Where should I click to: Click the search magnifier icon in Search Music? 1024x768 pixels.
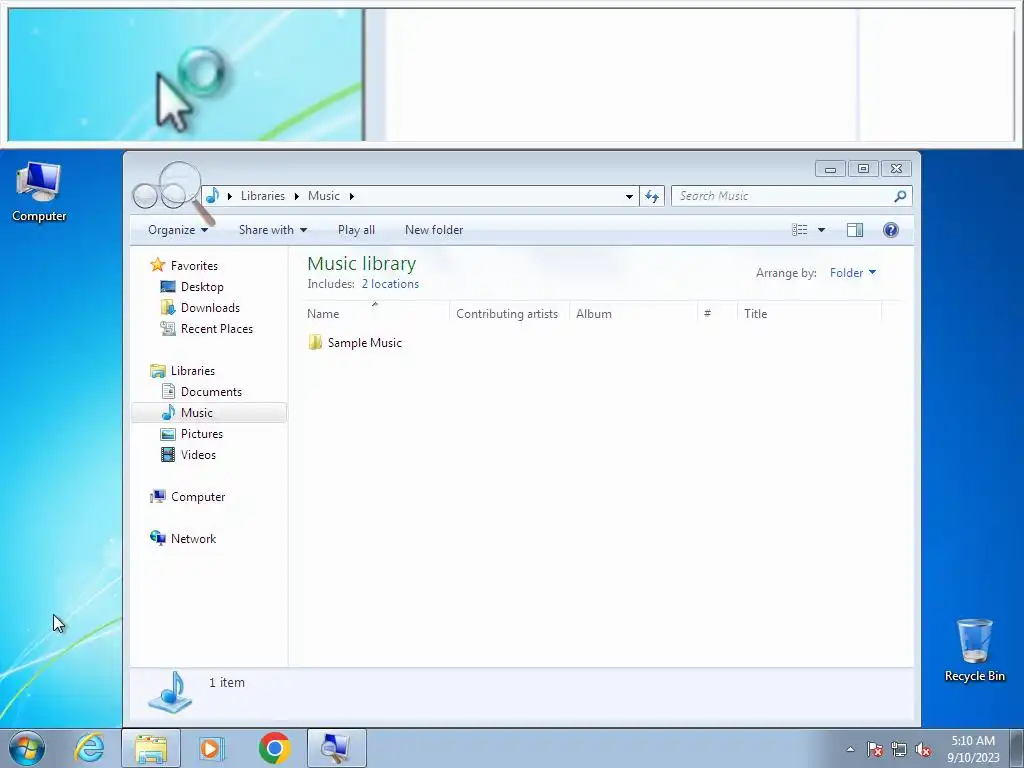click(x=900, y=196)
